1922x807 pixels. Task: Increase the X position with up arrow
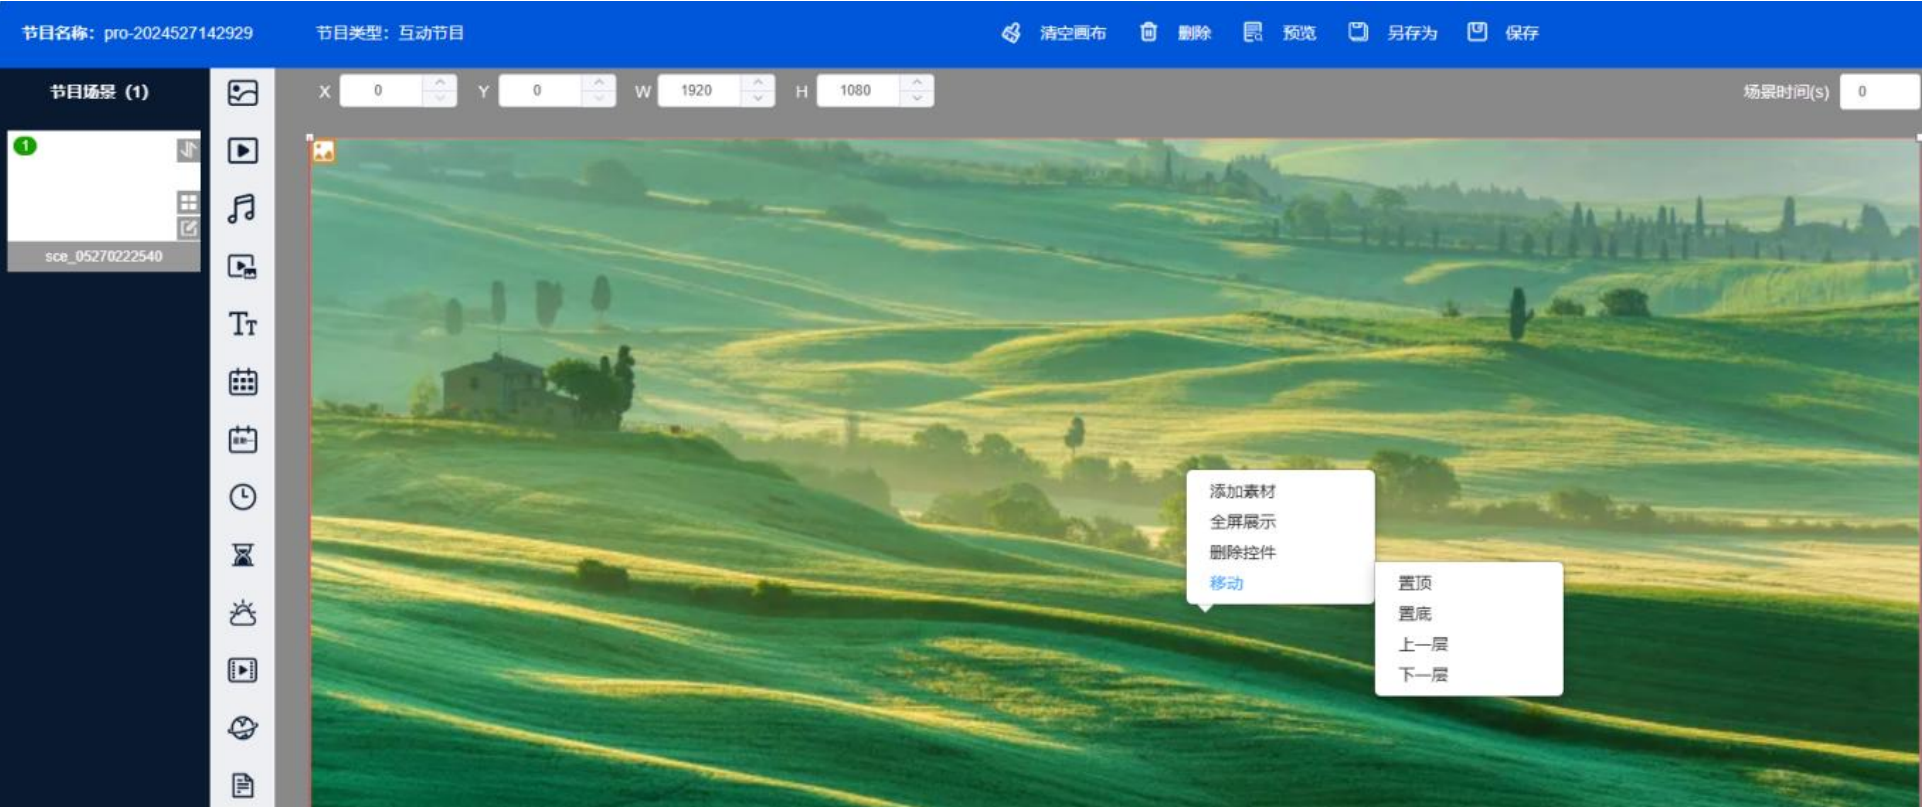pos(440,82)
